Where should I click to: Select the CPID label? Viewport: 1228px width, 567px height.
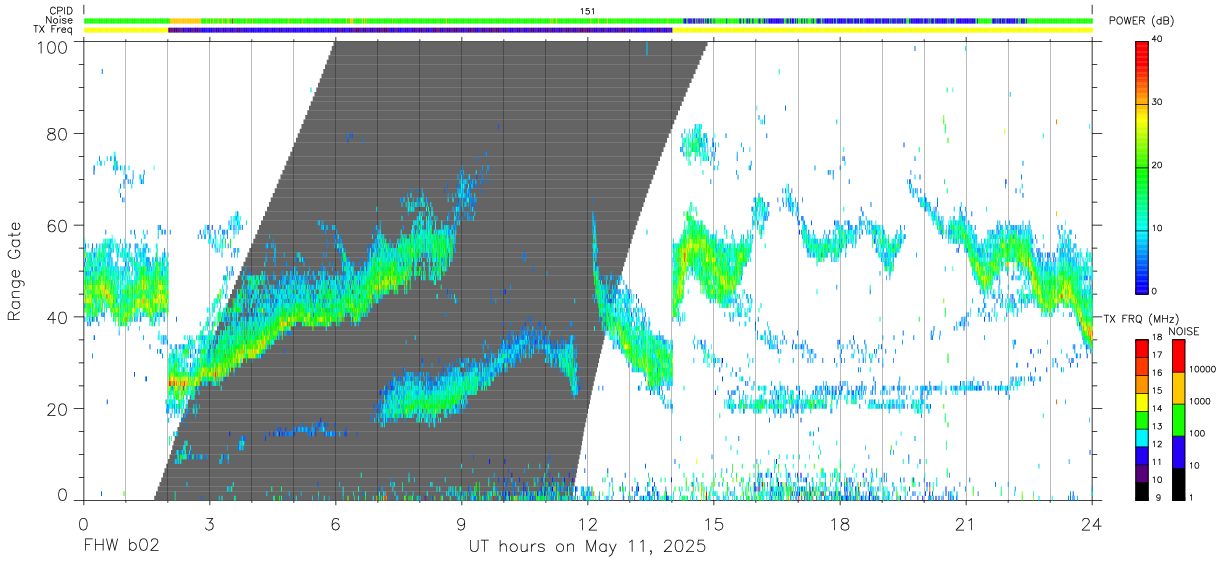click(x=61, y=11)
